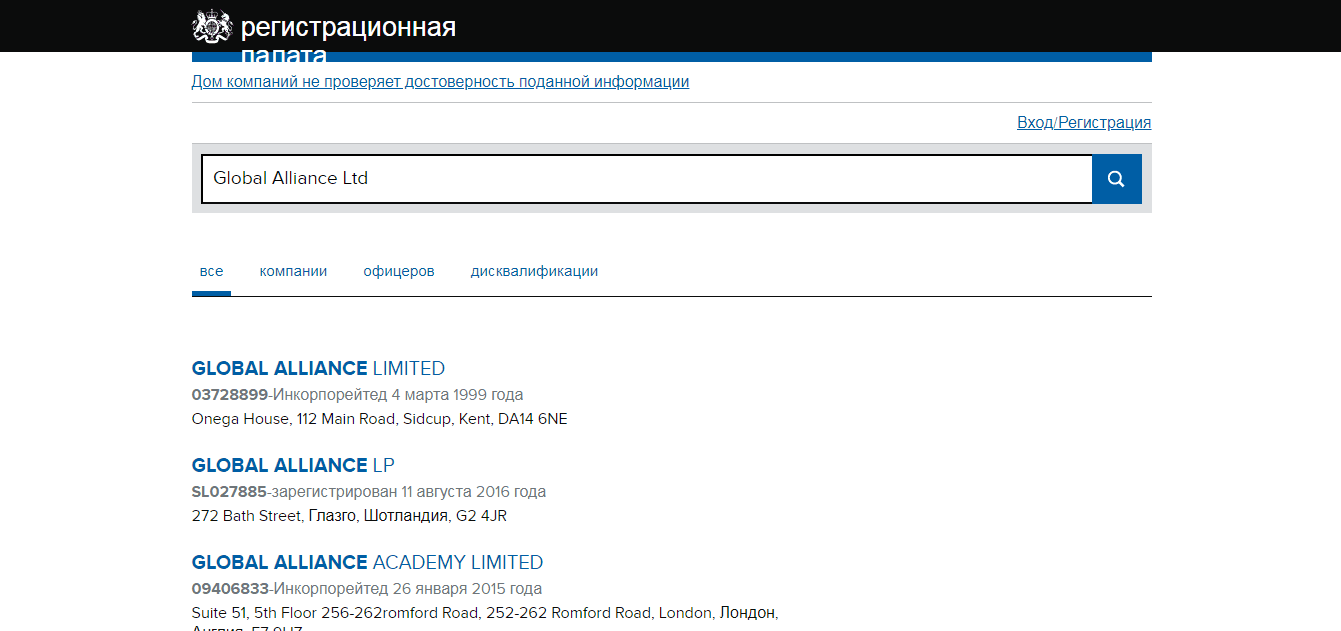The image size is (1341, 631).
Task: Click the 272 Bath Street address line
Action: [x=351, y=516]
